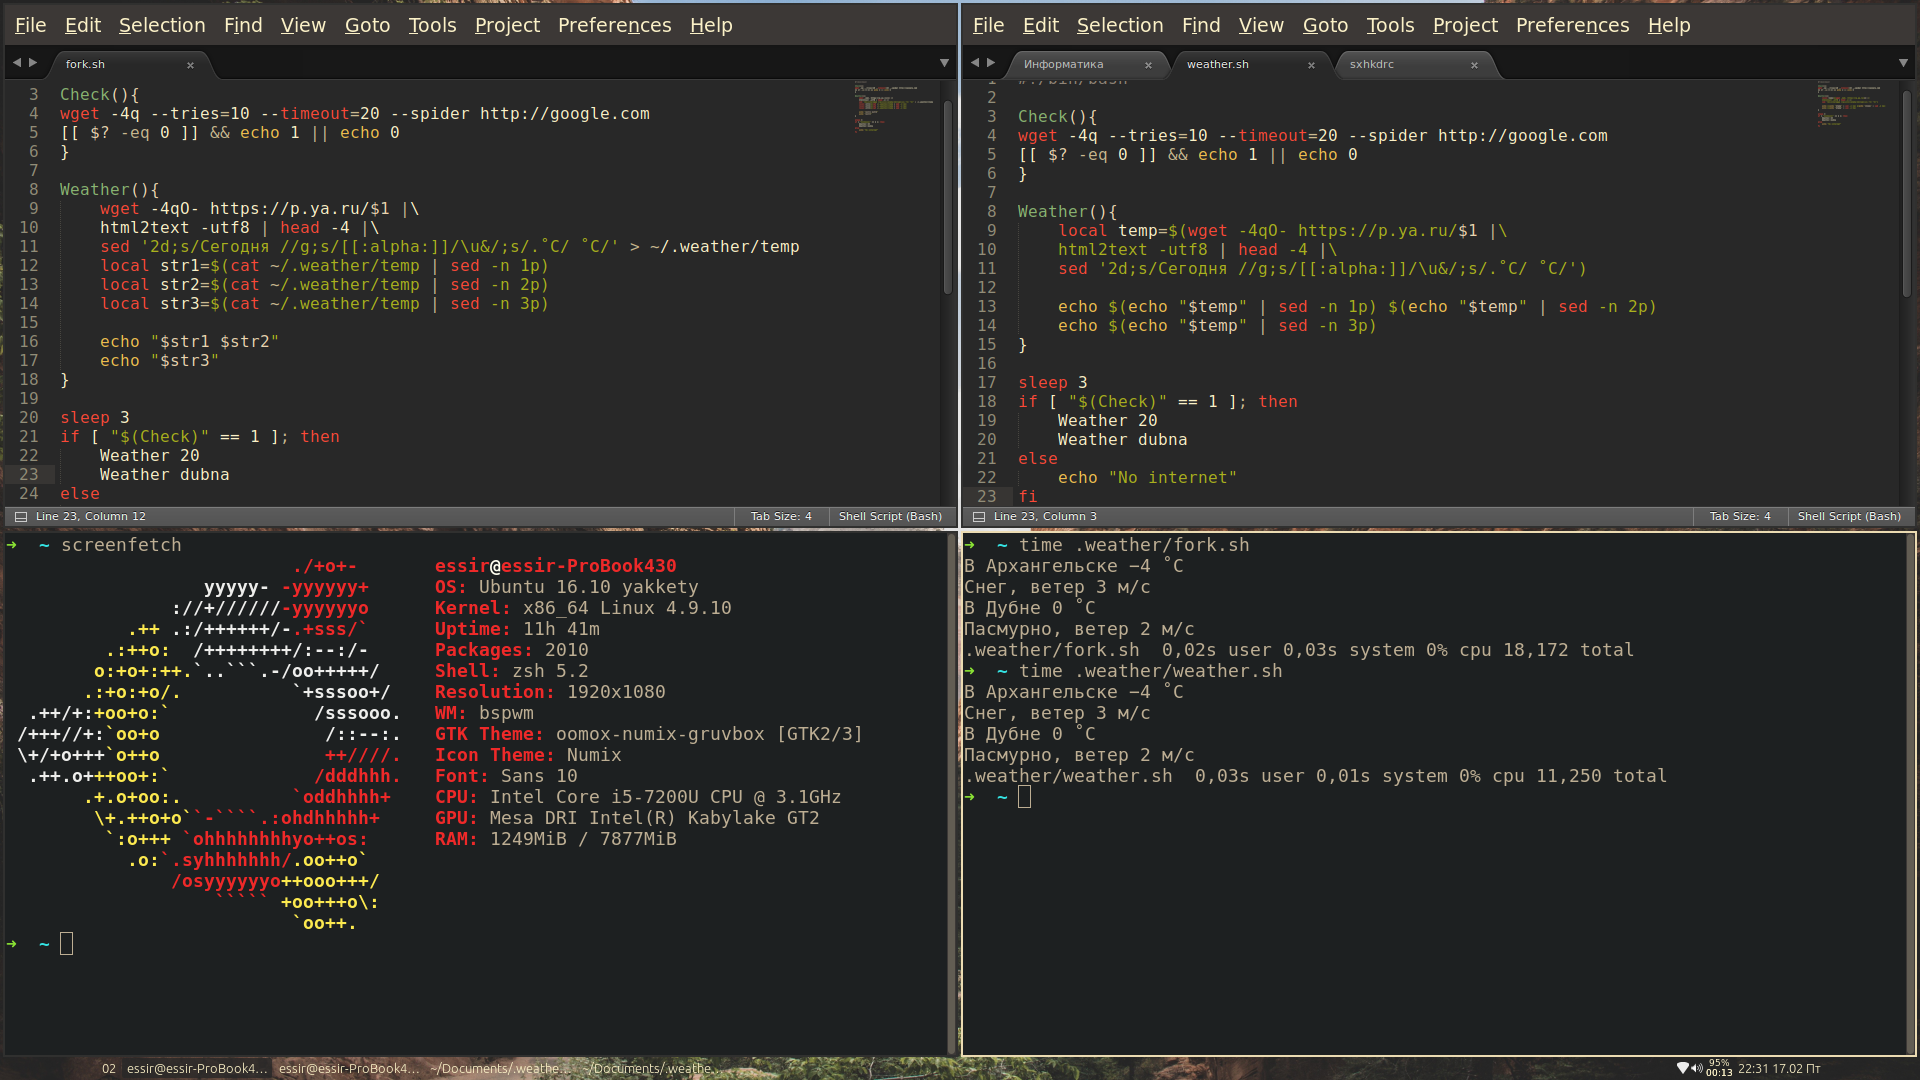Open tab list dropdown in right editor
The width and height of the screenshot is (1920, 1080).
pos(1903,63)
